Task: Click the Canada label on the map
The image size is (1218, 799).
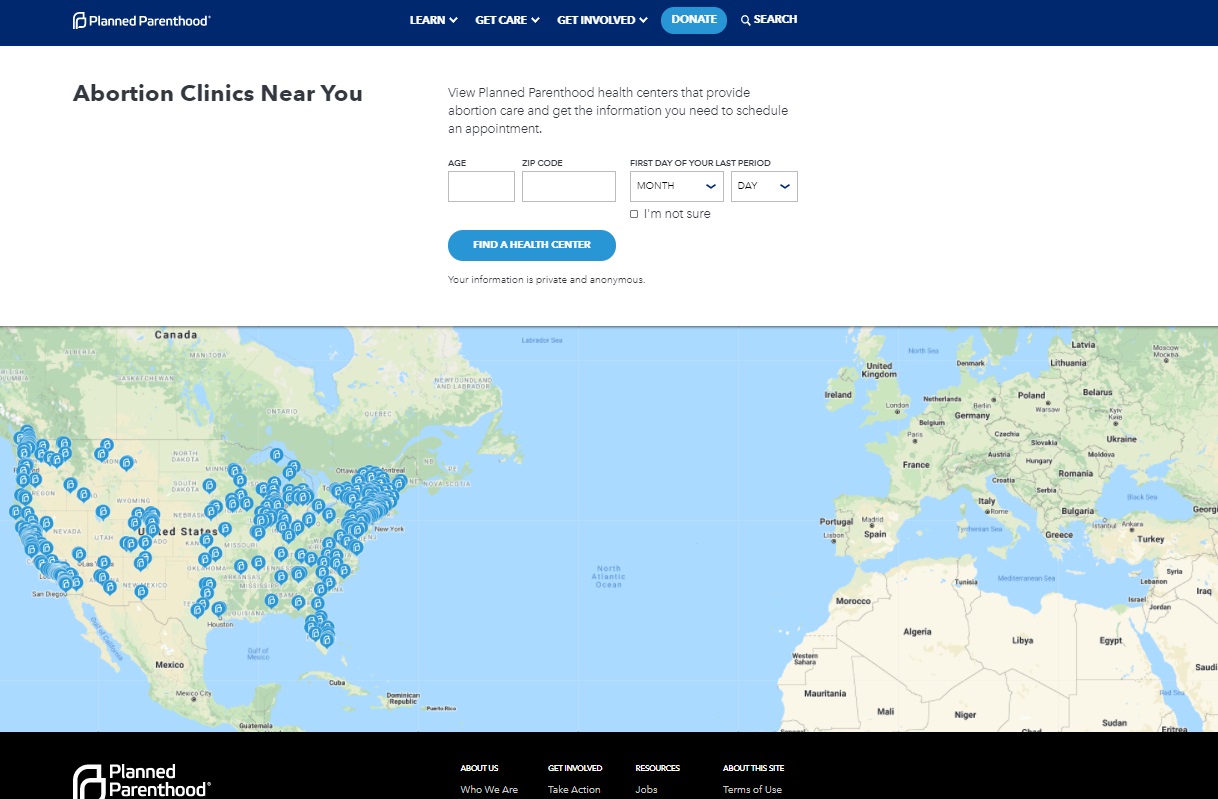Action: [x=176, y=335]
